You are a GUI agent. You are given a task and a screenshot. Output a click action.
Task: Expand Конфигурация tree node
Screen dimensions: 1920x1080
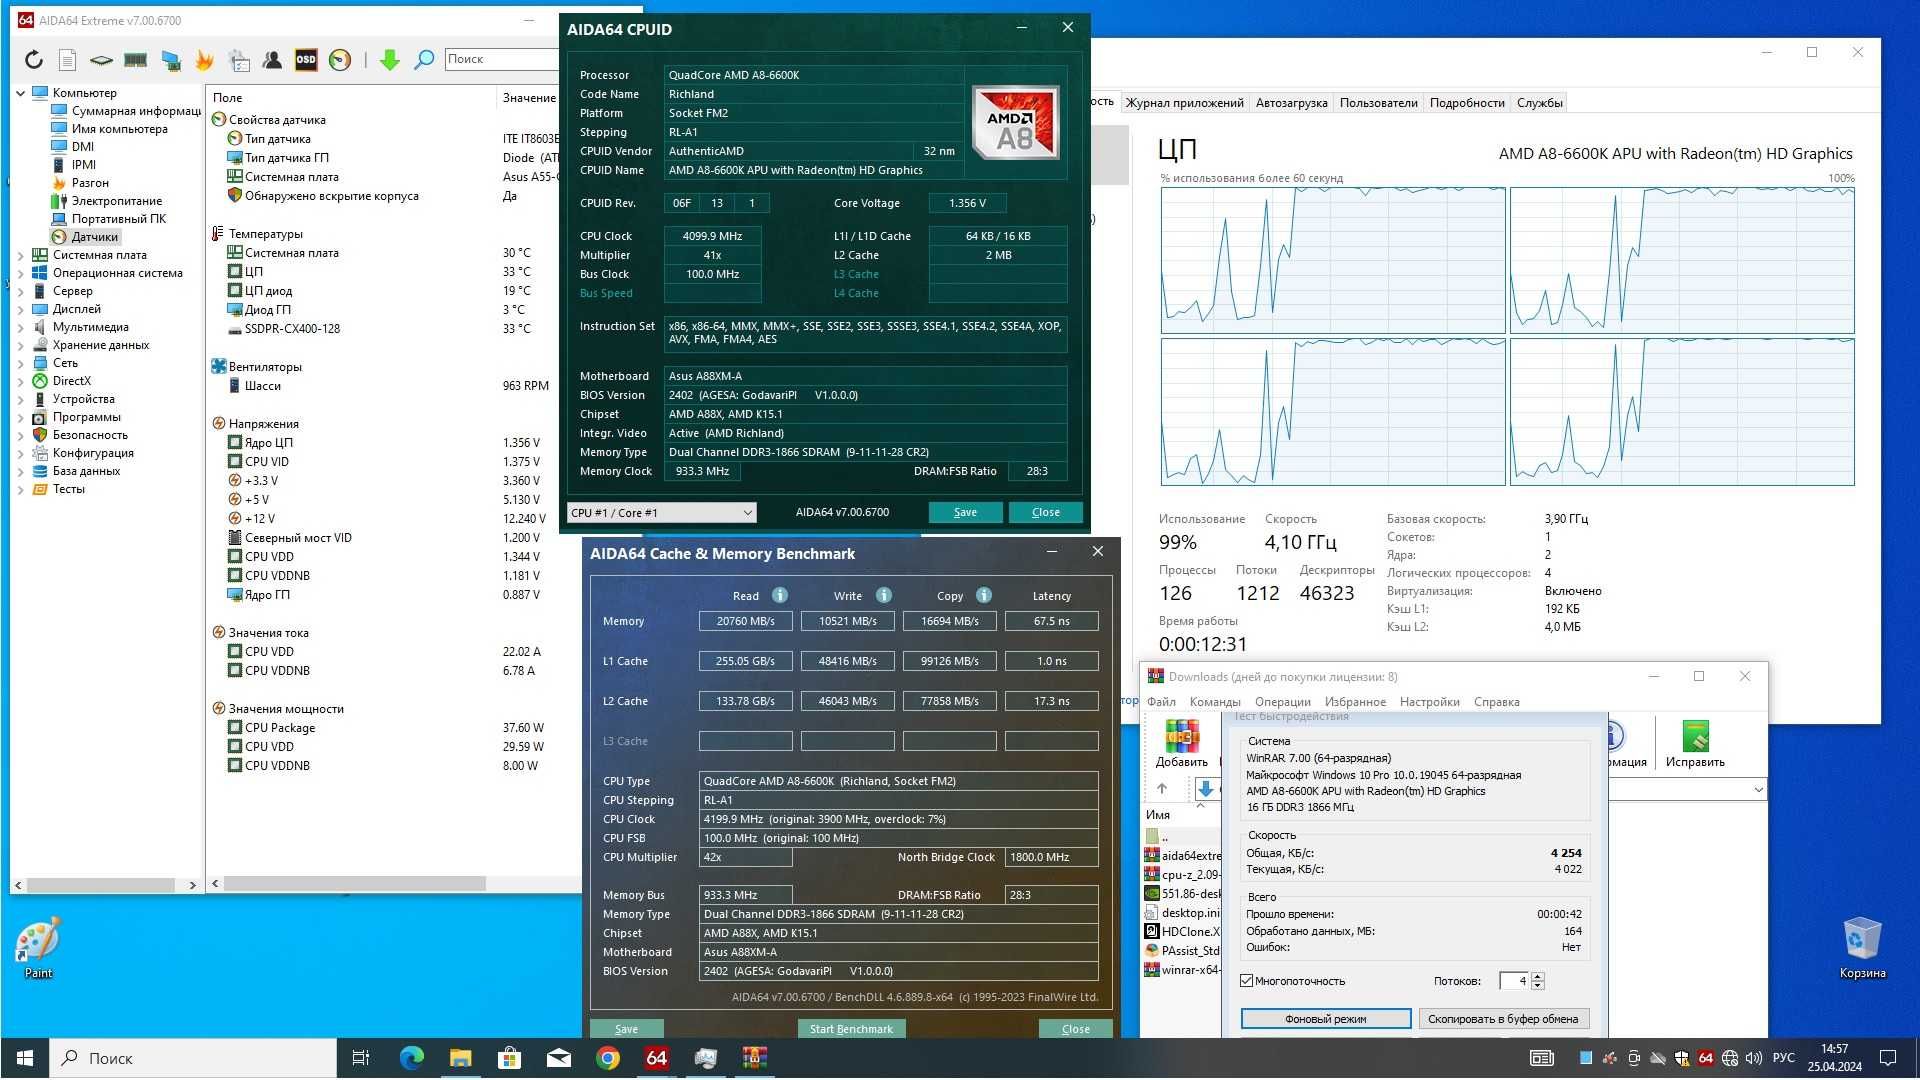coord(20,453)
